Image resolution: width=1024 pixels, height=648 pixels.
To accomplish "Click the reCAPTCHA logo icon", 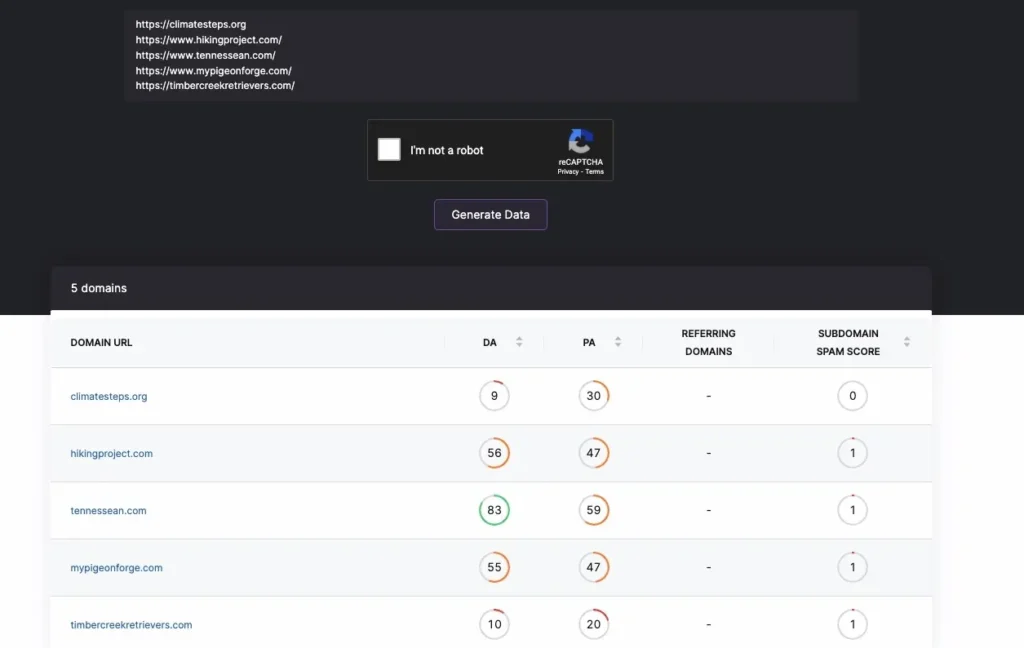I will tap(580, 141).
